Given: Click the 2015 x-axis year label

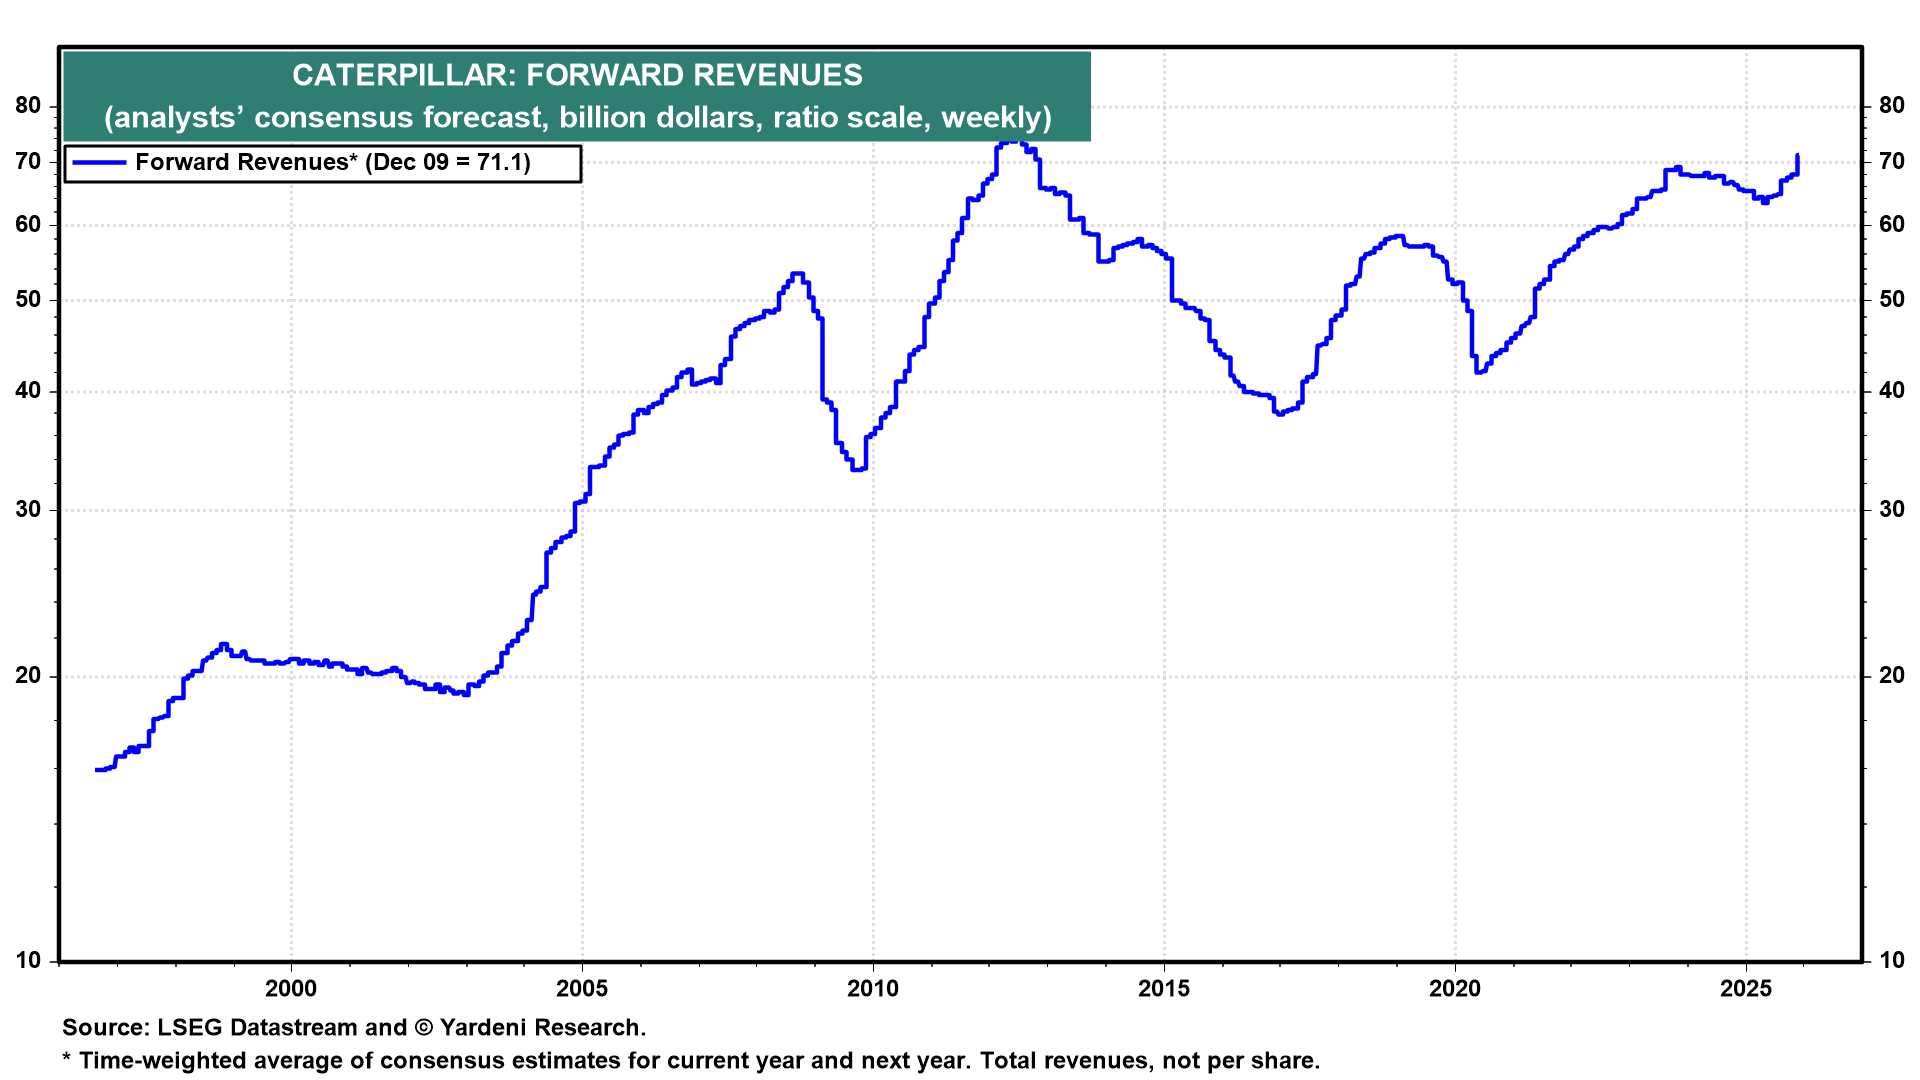Looking at the screenshot, I should click(x=1164, y=989).
